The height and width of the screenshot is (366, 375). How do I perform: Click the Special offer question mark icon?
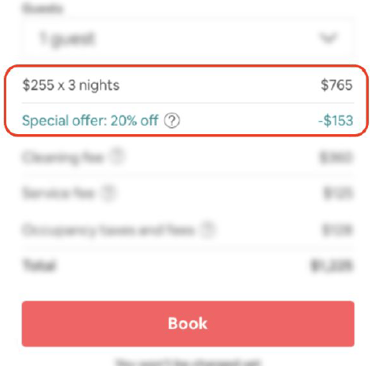(172, 121)
